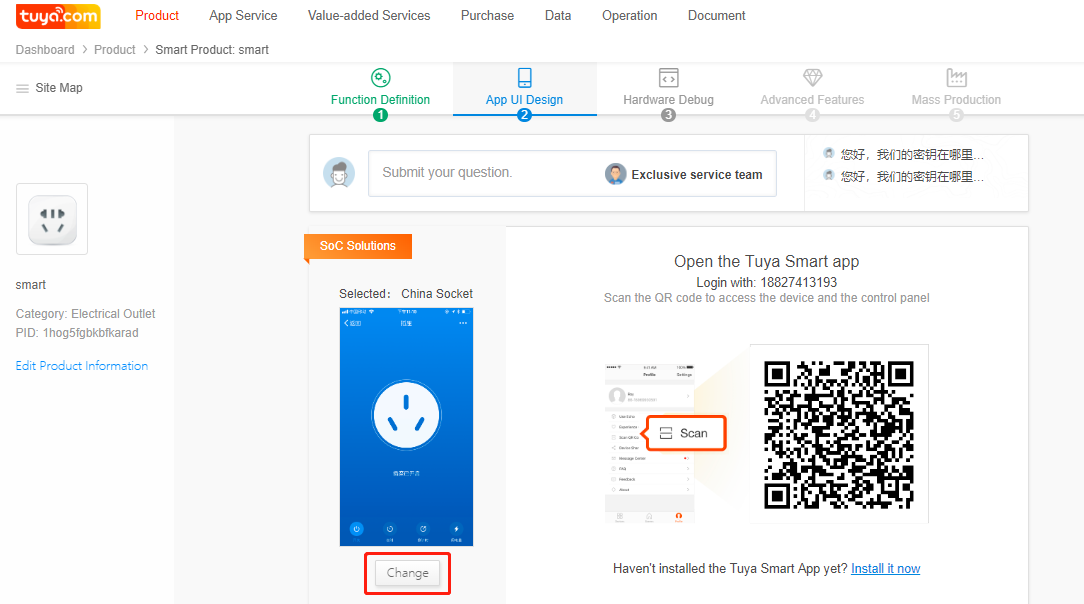Select the Function Definition step icon
1084x604 pixels.
(380, 78)
